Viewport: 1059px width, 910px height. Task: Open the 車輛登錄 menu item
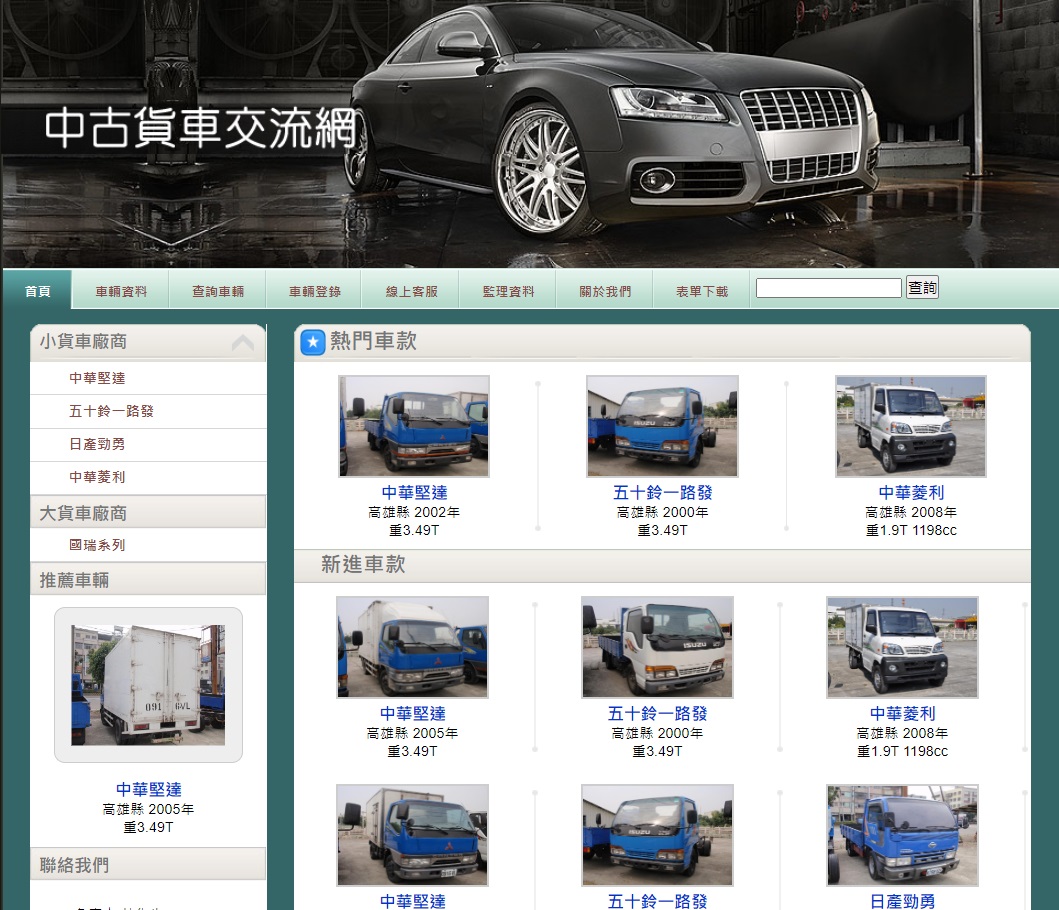tap(315, 291)
